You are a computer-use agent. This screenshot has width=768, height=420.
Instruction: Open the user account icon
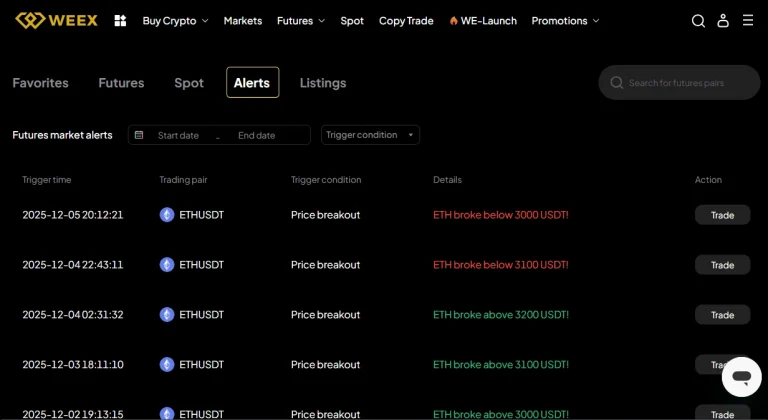[723, 21]
